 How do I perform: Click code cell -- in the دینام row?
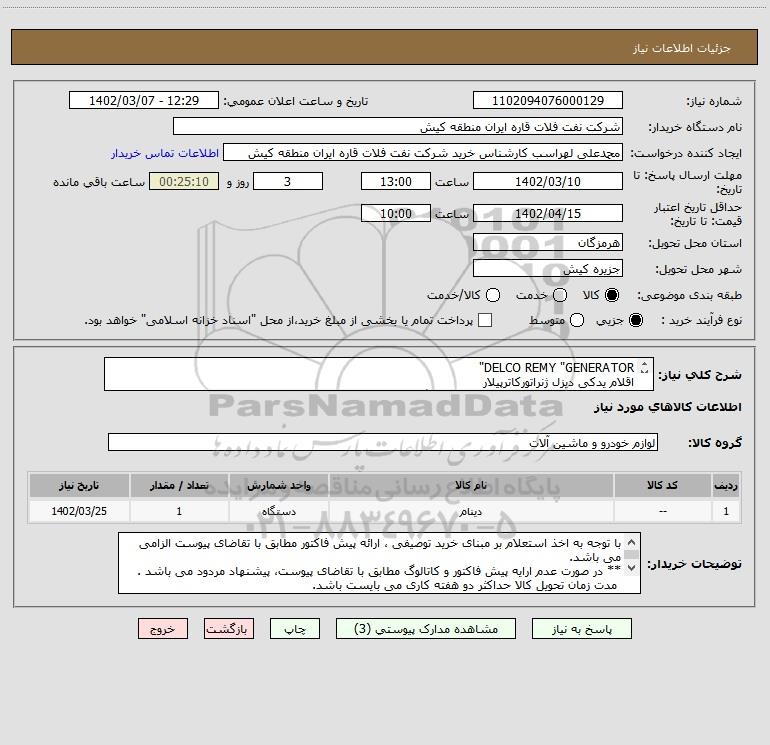[x=662, y=511]
